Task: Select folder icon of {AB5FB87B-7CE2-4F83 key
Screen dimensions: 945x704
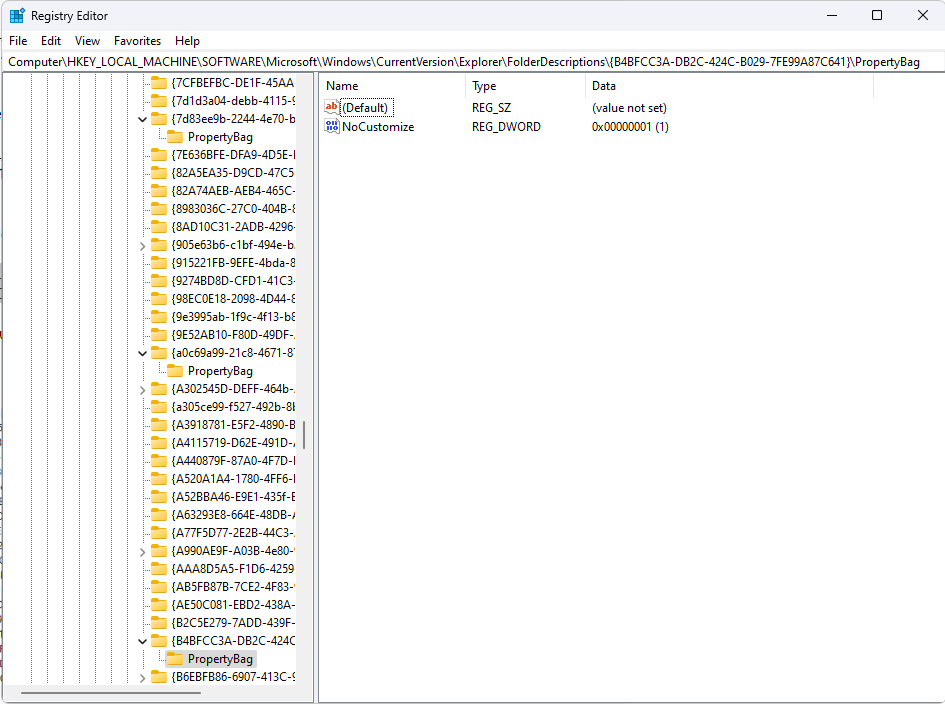Action: 159,587
